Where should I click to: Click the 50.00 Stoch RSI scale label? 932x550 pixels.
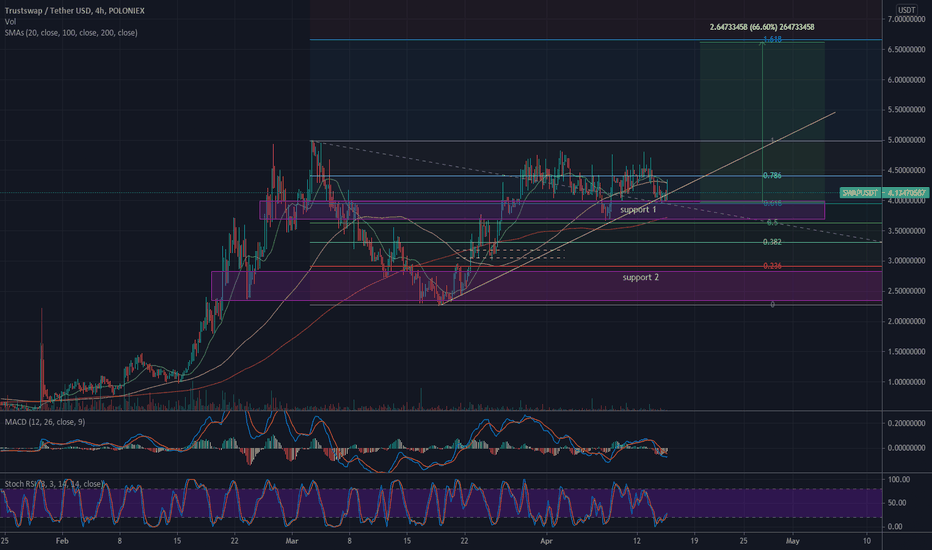tap(899, 503)
